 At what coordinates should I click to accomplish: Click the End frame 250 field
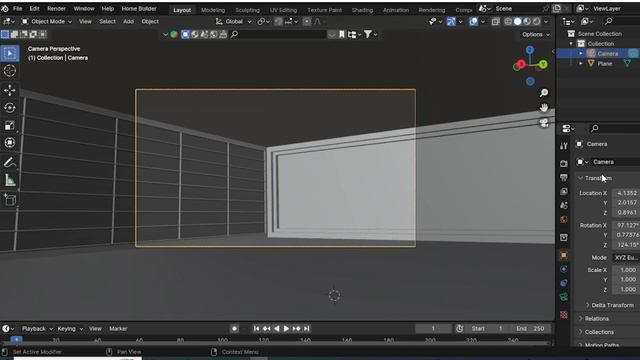click(530, 329)
